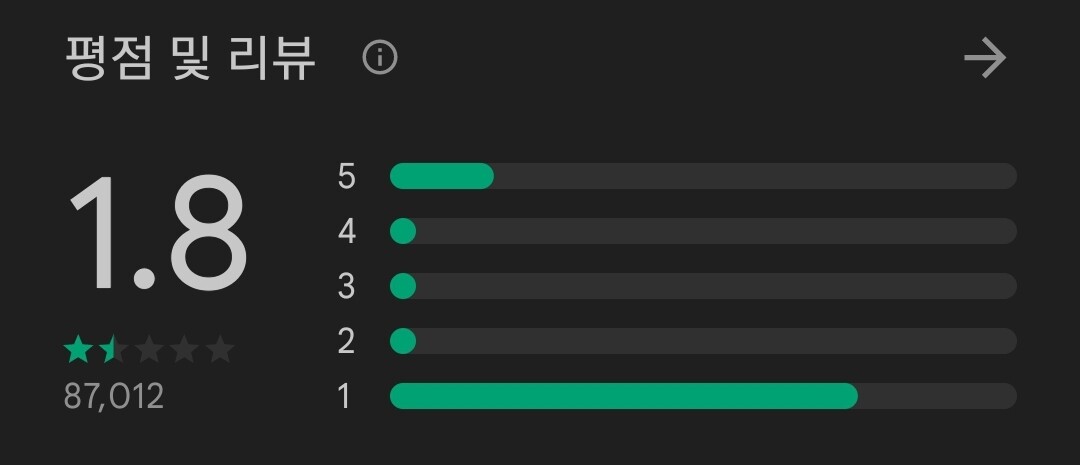This screenshot has height=465, width=1080.
Task: Select the 1-star rating bar
Action: [x=702, y=396]
